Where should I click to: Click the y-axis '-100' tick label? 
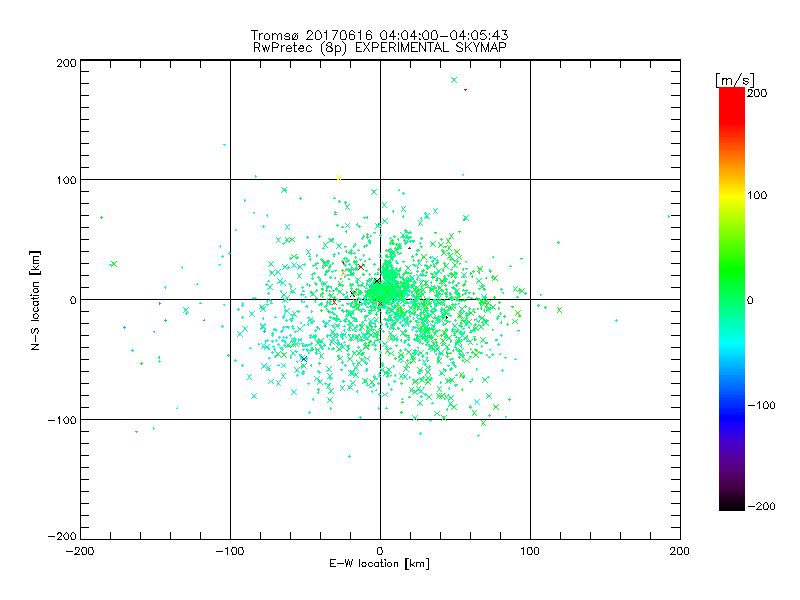click(62, 420)
